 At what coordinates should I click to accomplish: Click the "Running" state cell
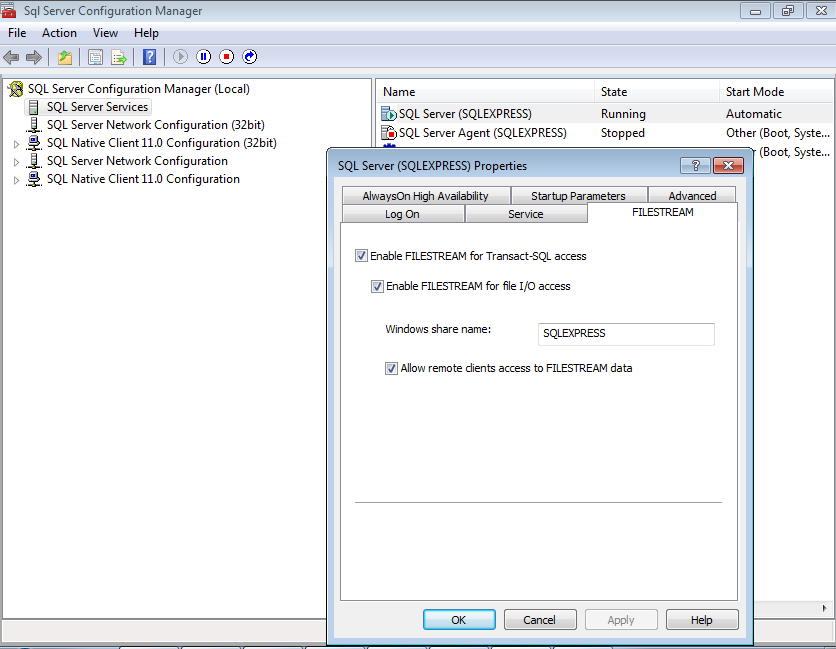pyautogui.click(x=623, y=114)
